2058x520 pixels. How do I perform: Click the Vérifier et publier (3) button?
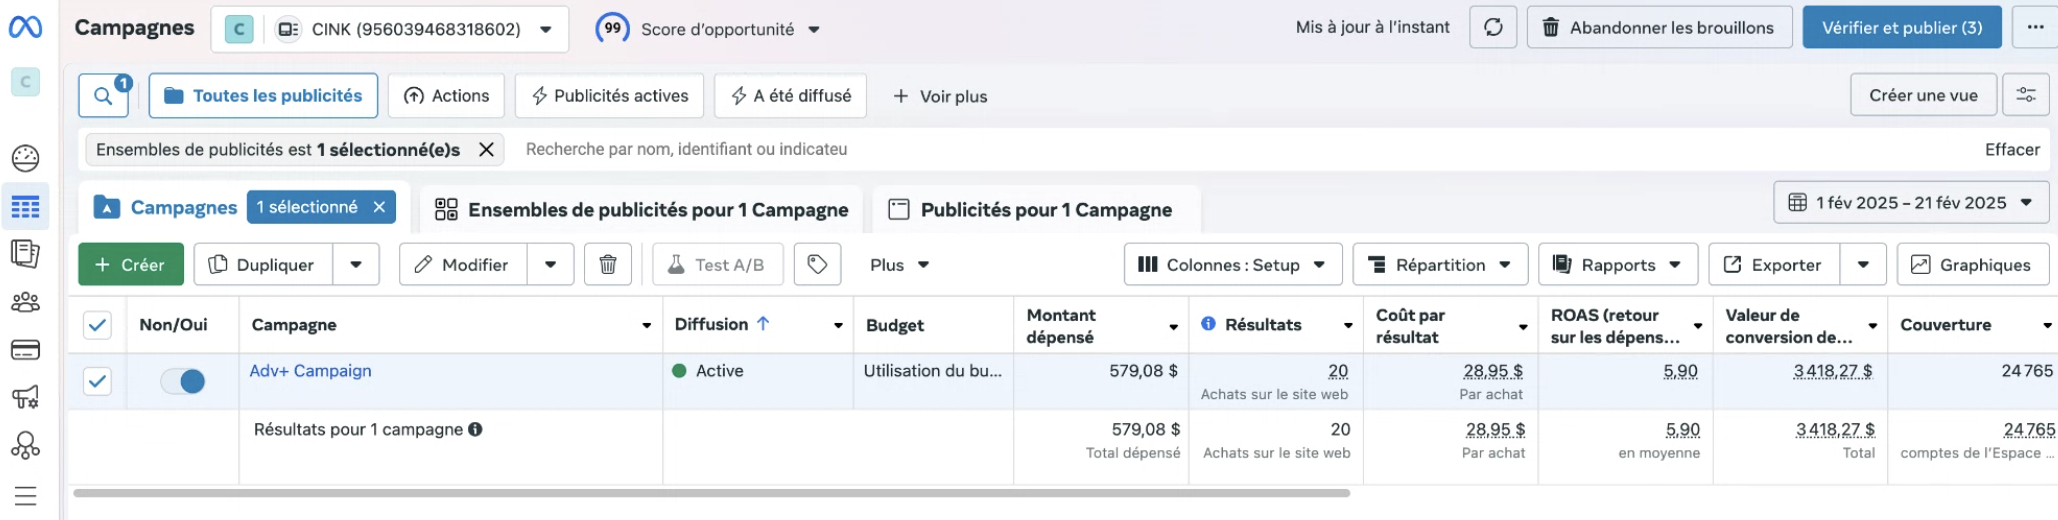[x=1901, y=28]
